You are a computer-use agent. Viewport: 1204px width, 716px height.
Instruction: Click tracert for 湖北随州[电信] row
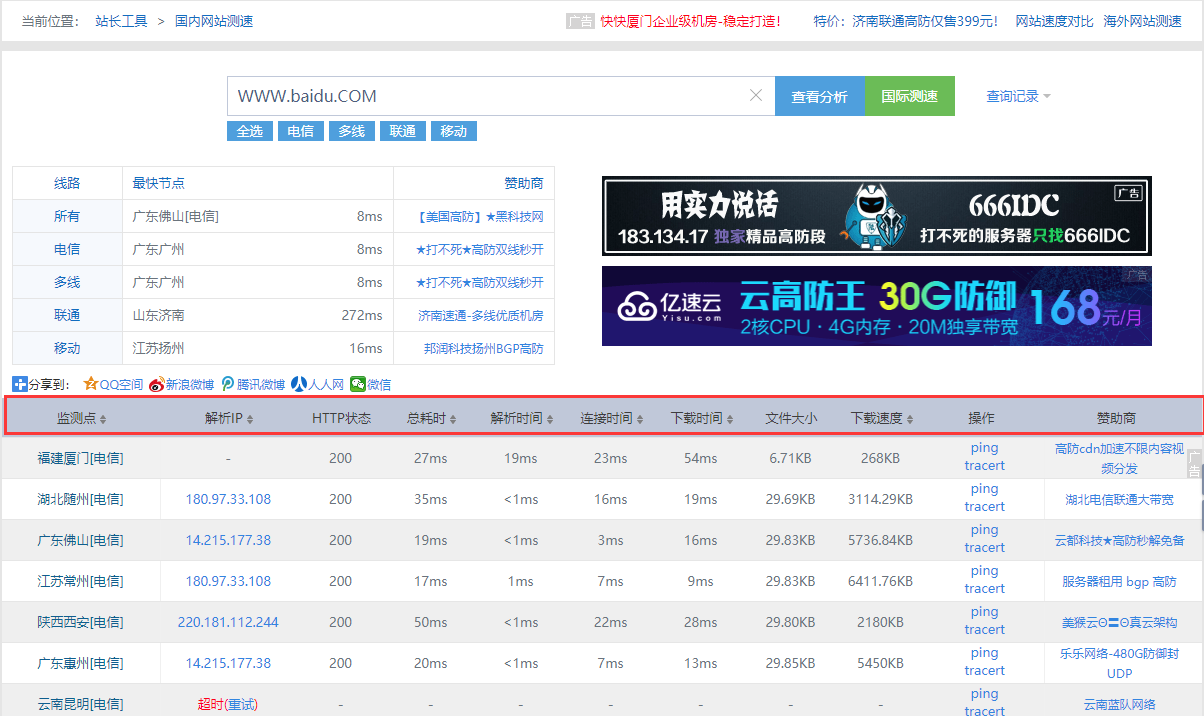[x=984, y=506]
